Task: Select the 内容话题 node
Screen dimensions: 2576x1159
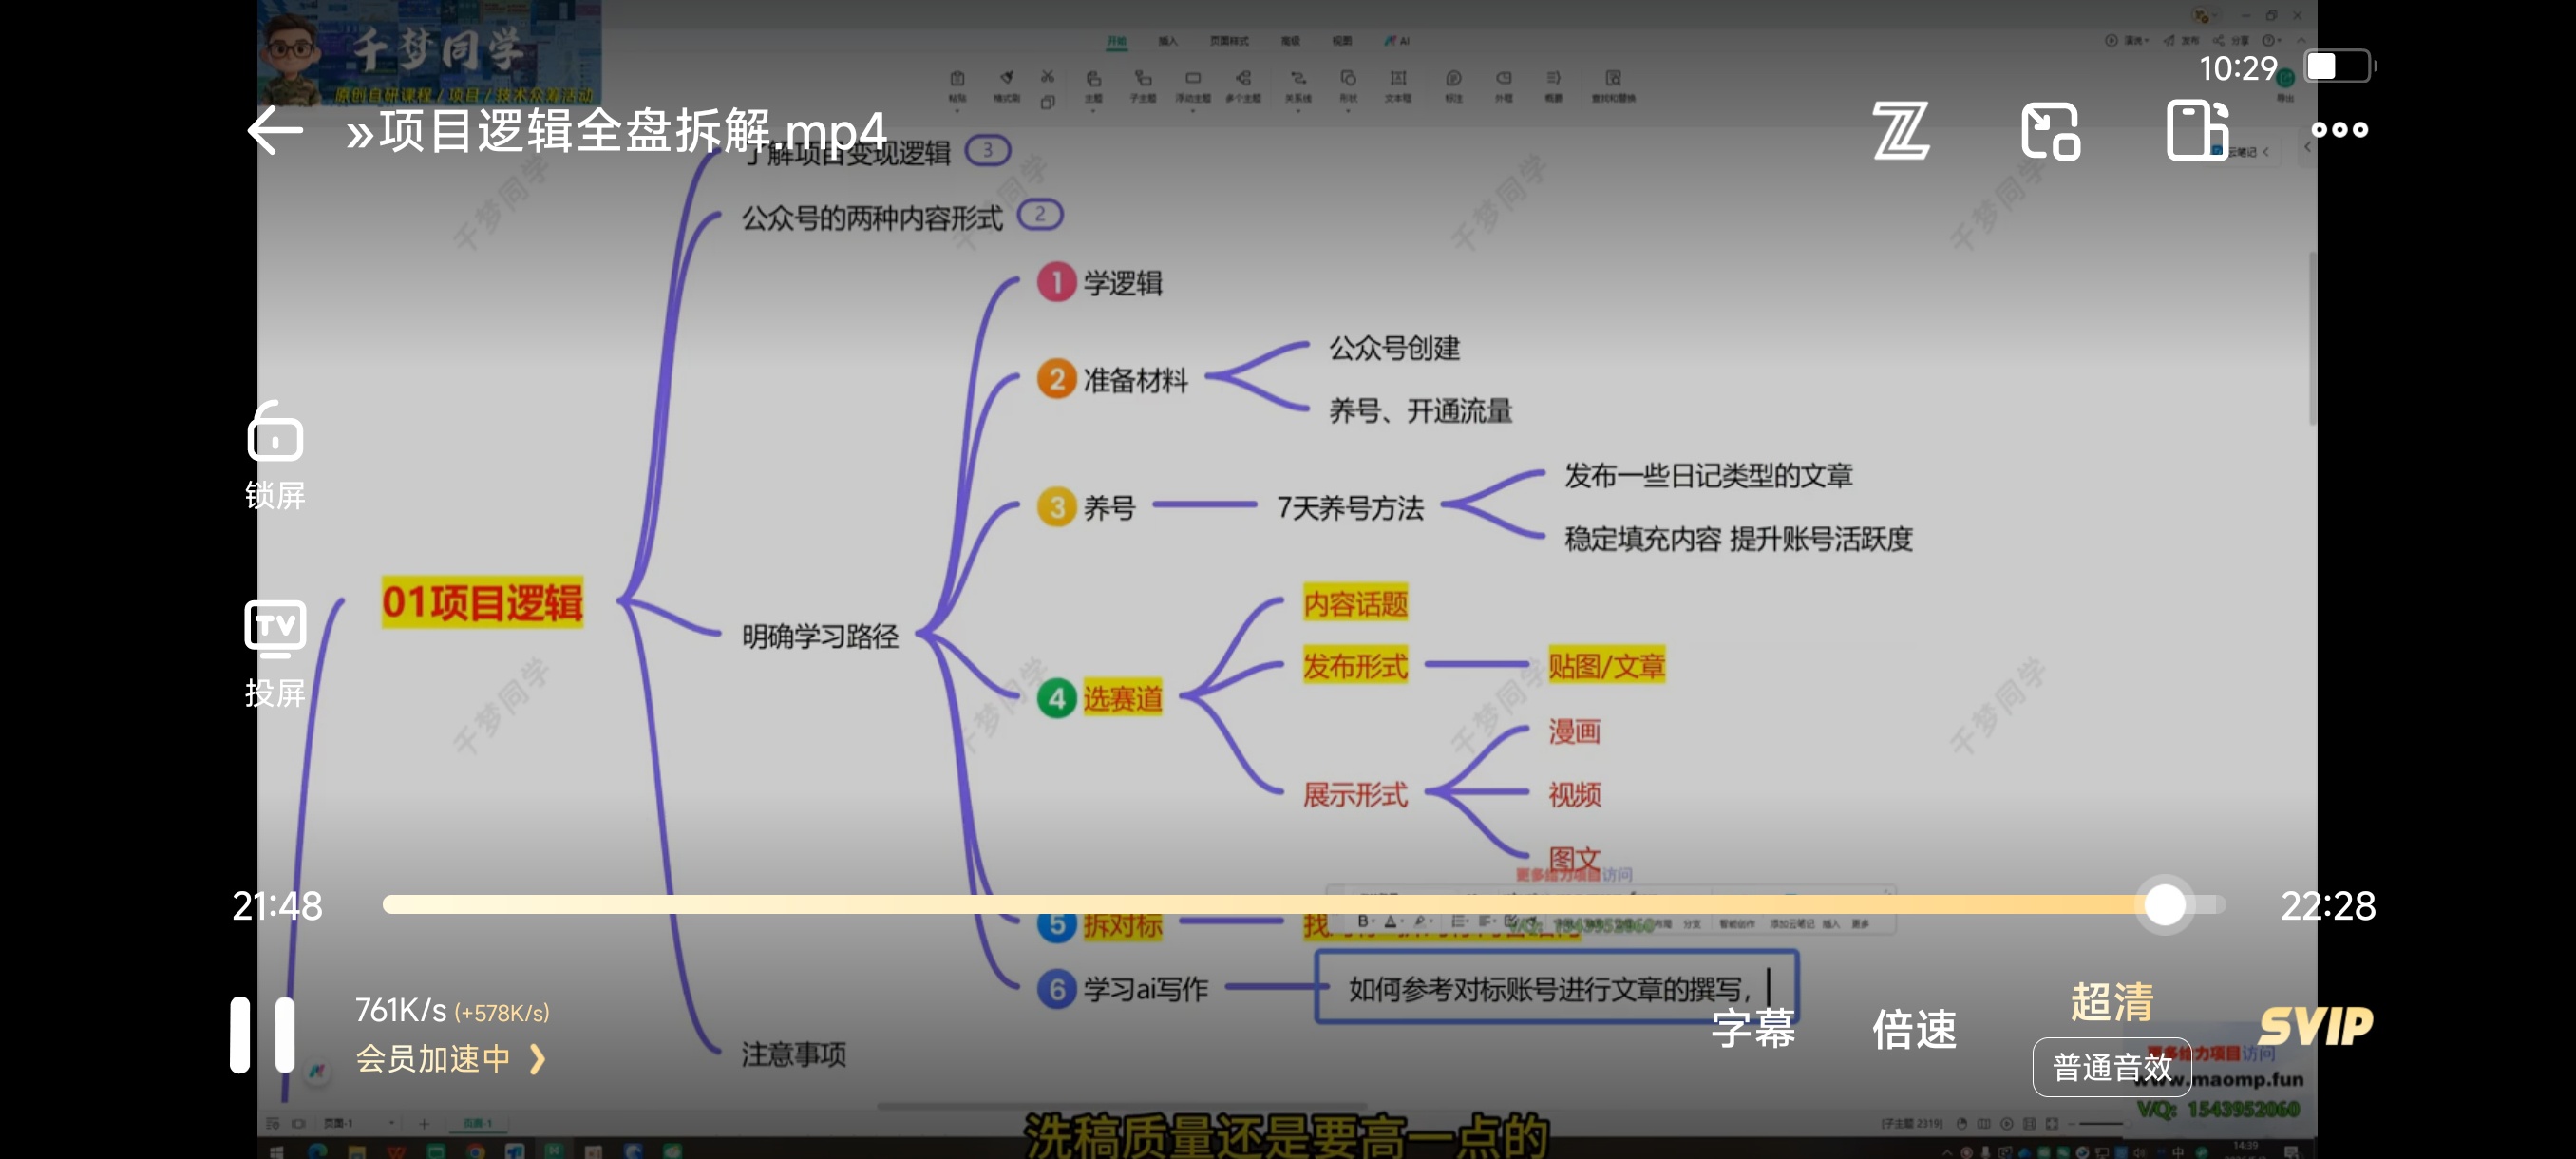Action: pos(1355,603)
